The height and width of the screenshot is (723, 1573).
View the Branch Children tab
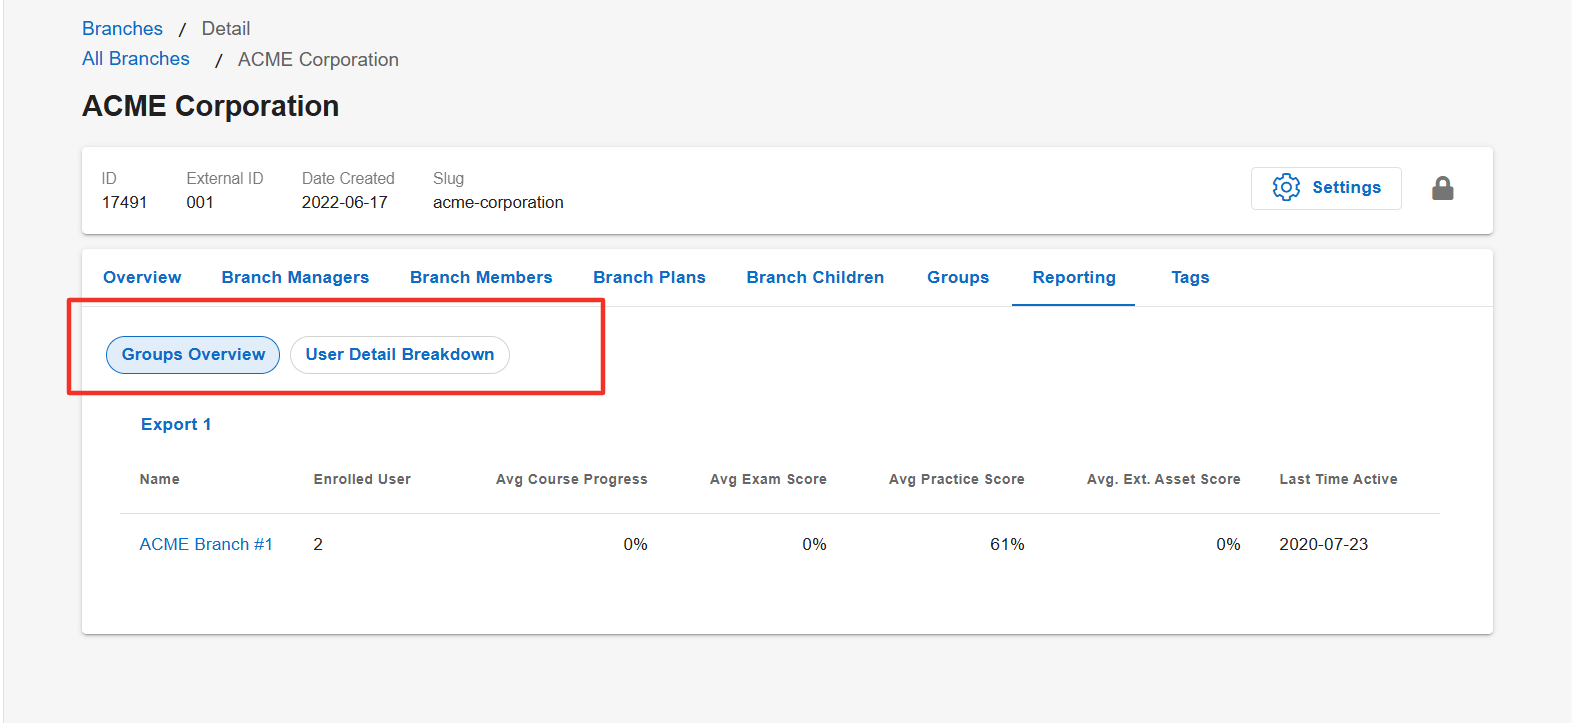[815, 277]
